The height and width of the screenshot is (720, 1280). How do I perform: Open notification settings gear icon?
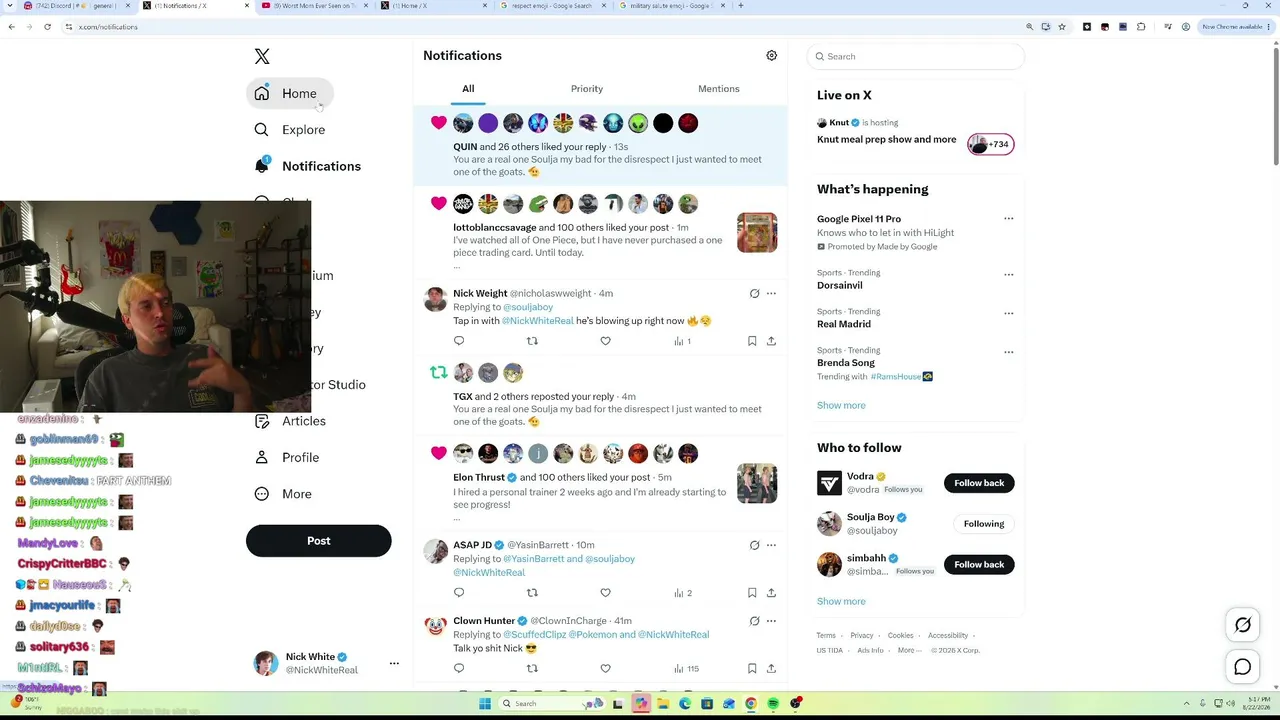click(771, 56)
